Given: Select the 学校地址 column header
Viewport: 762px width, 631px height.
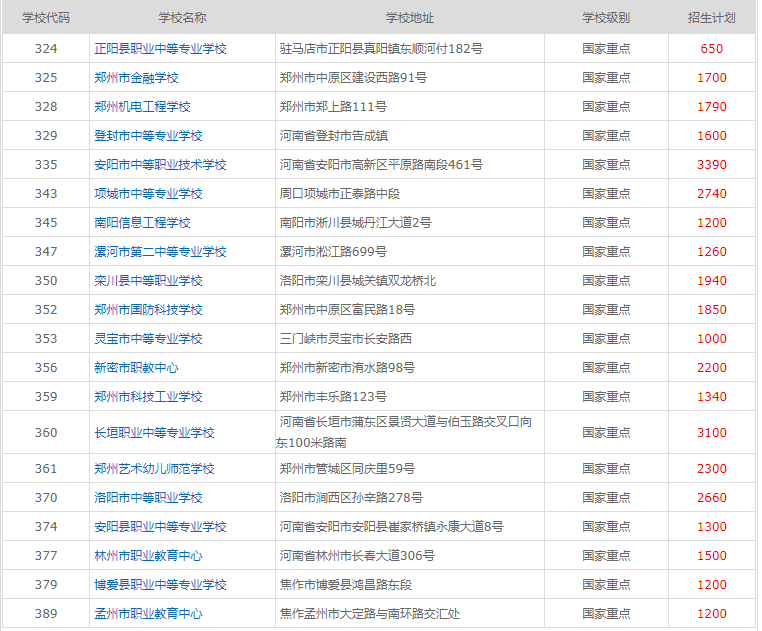Looking at the screenshot, I should pos(410,18).
